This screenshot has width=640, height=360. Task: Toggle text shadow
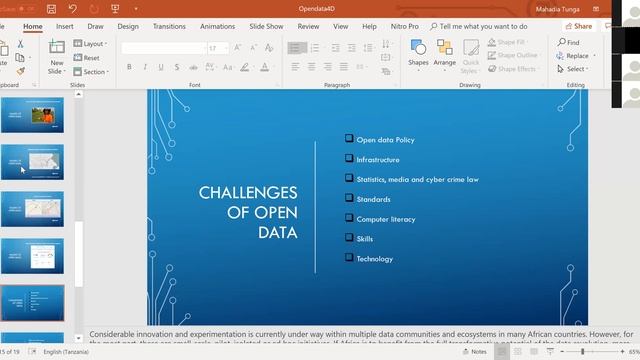tap(177, 67)
